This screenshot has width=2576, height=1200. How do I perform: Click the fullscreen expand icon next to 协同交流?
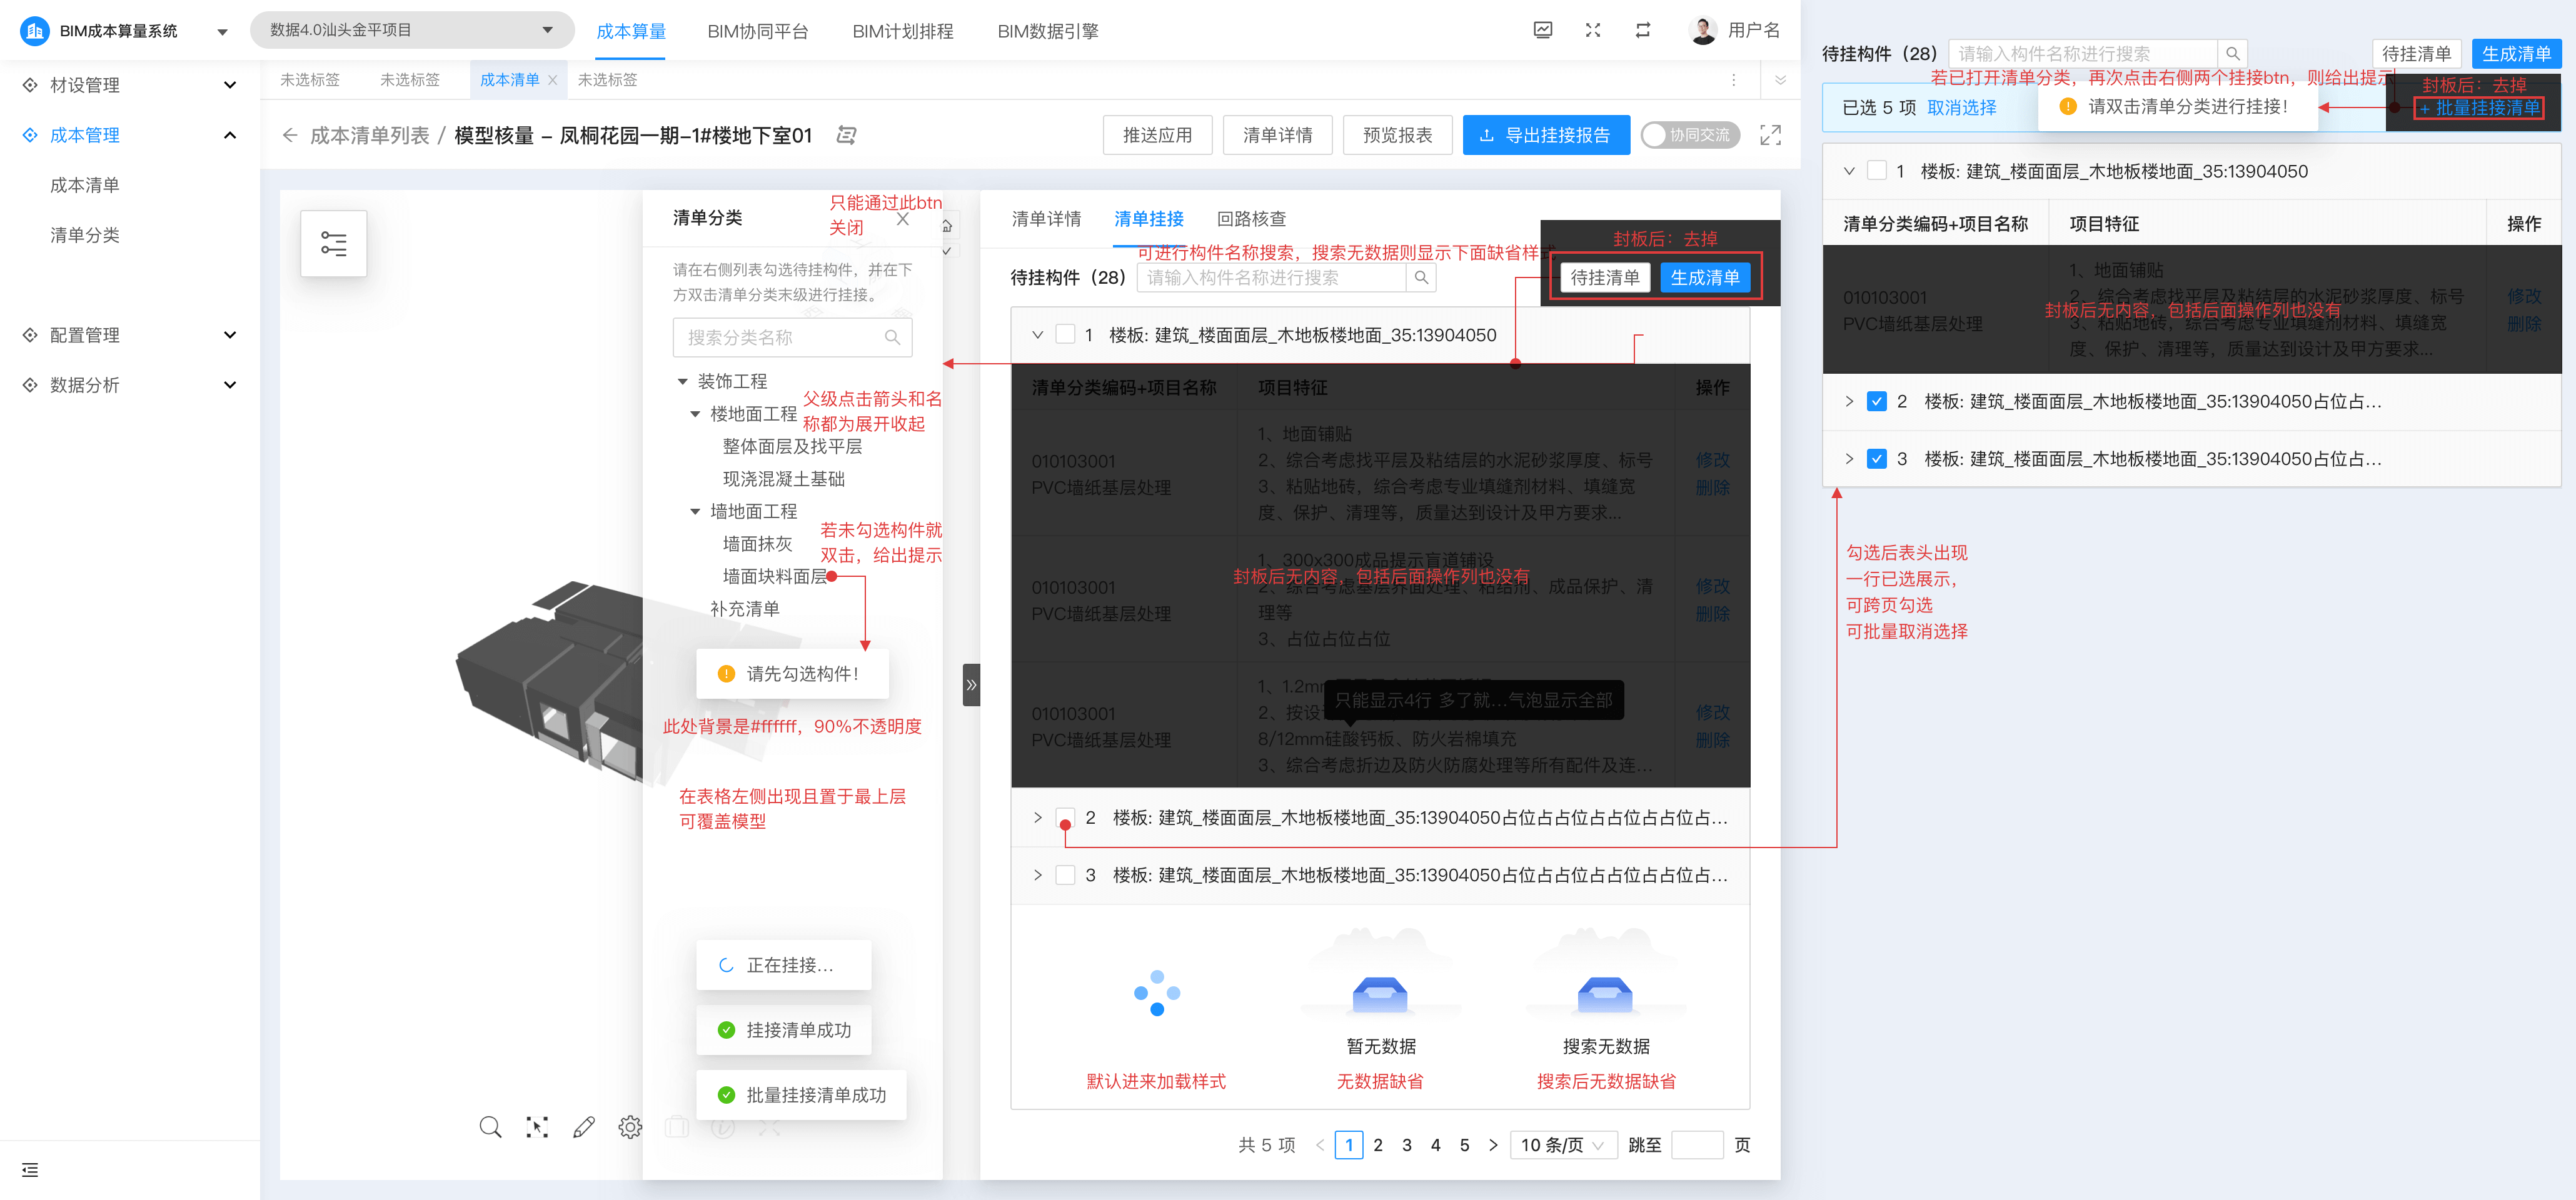point(1770,135)
